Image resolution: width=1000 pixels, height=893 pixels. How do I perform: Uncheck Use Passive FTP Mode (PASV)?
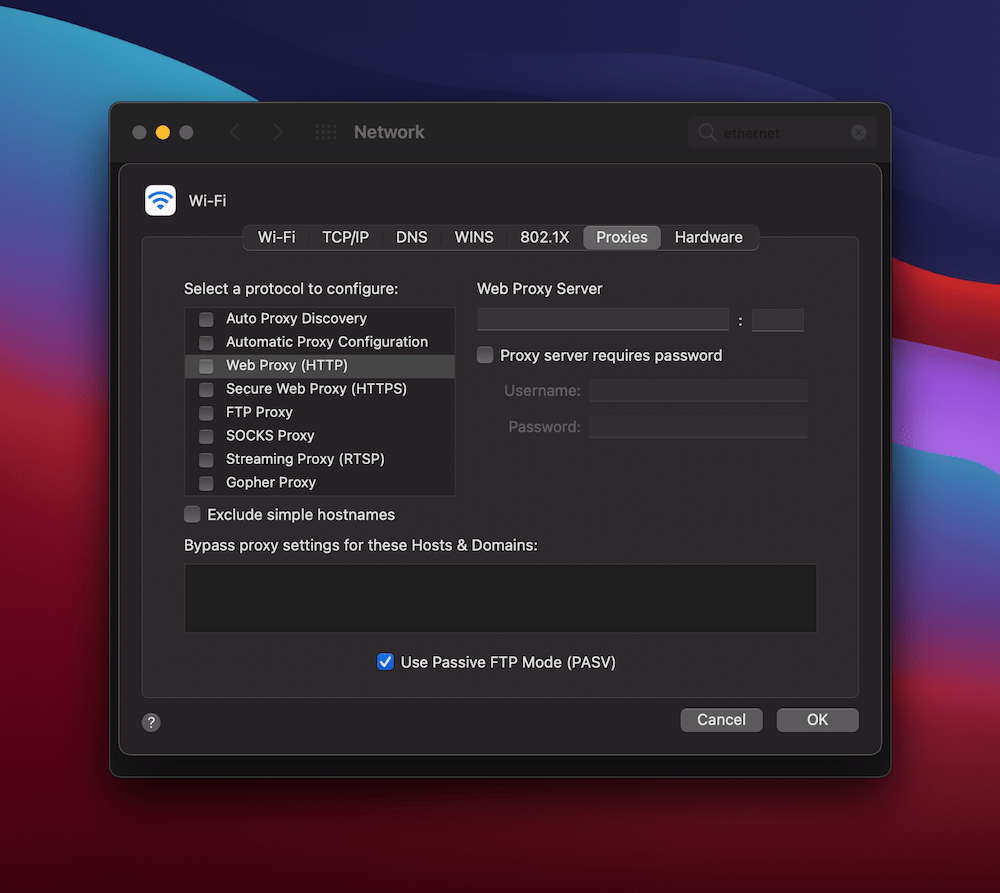(x=385, y=661)
